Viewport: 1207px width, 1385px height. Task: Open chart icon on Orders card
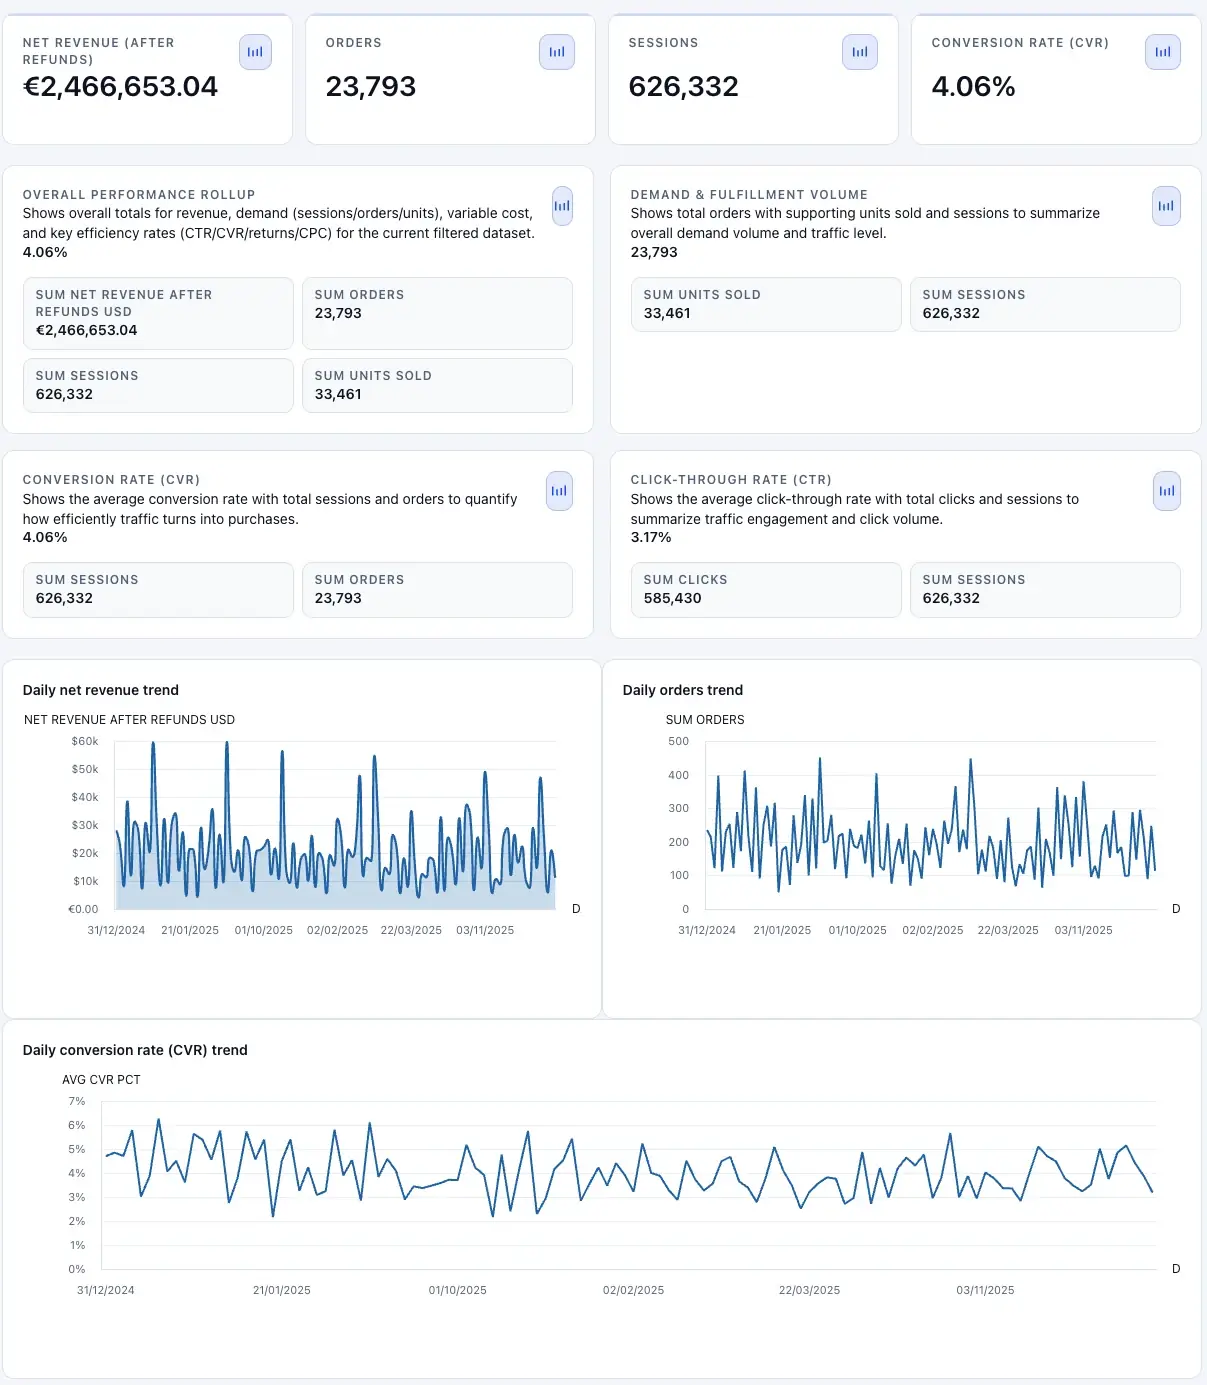[x=557, y=52]
